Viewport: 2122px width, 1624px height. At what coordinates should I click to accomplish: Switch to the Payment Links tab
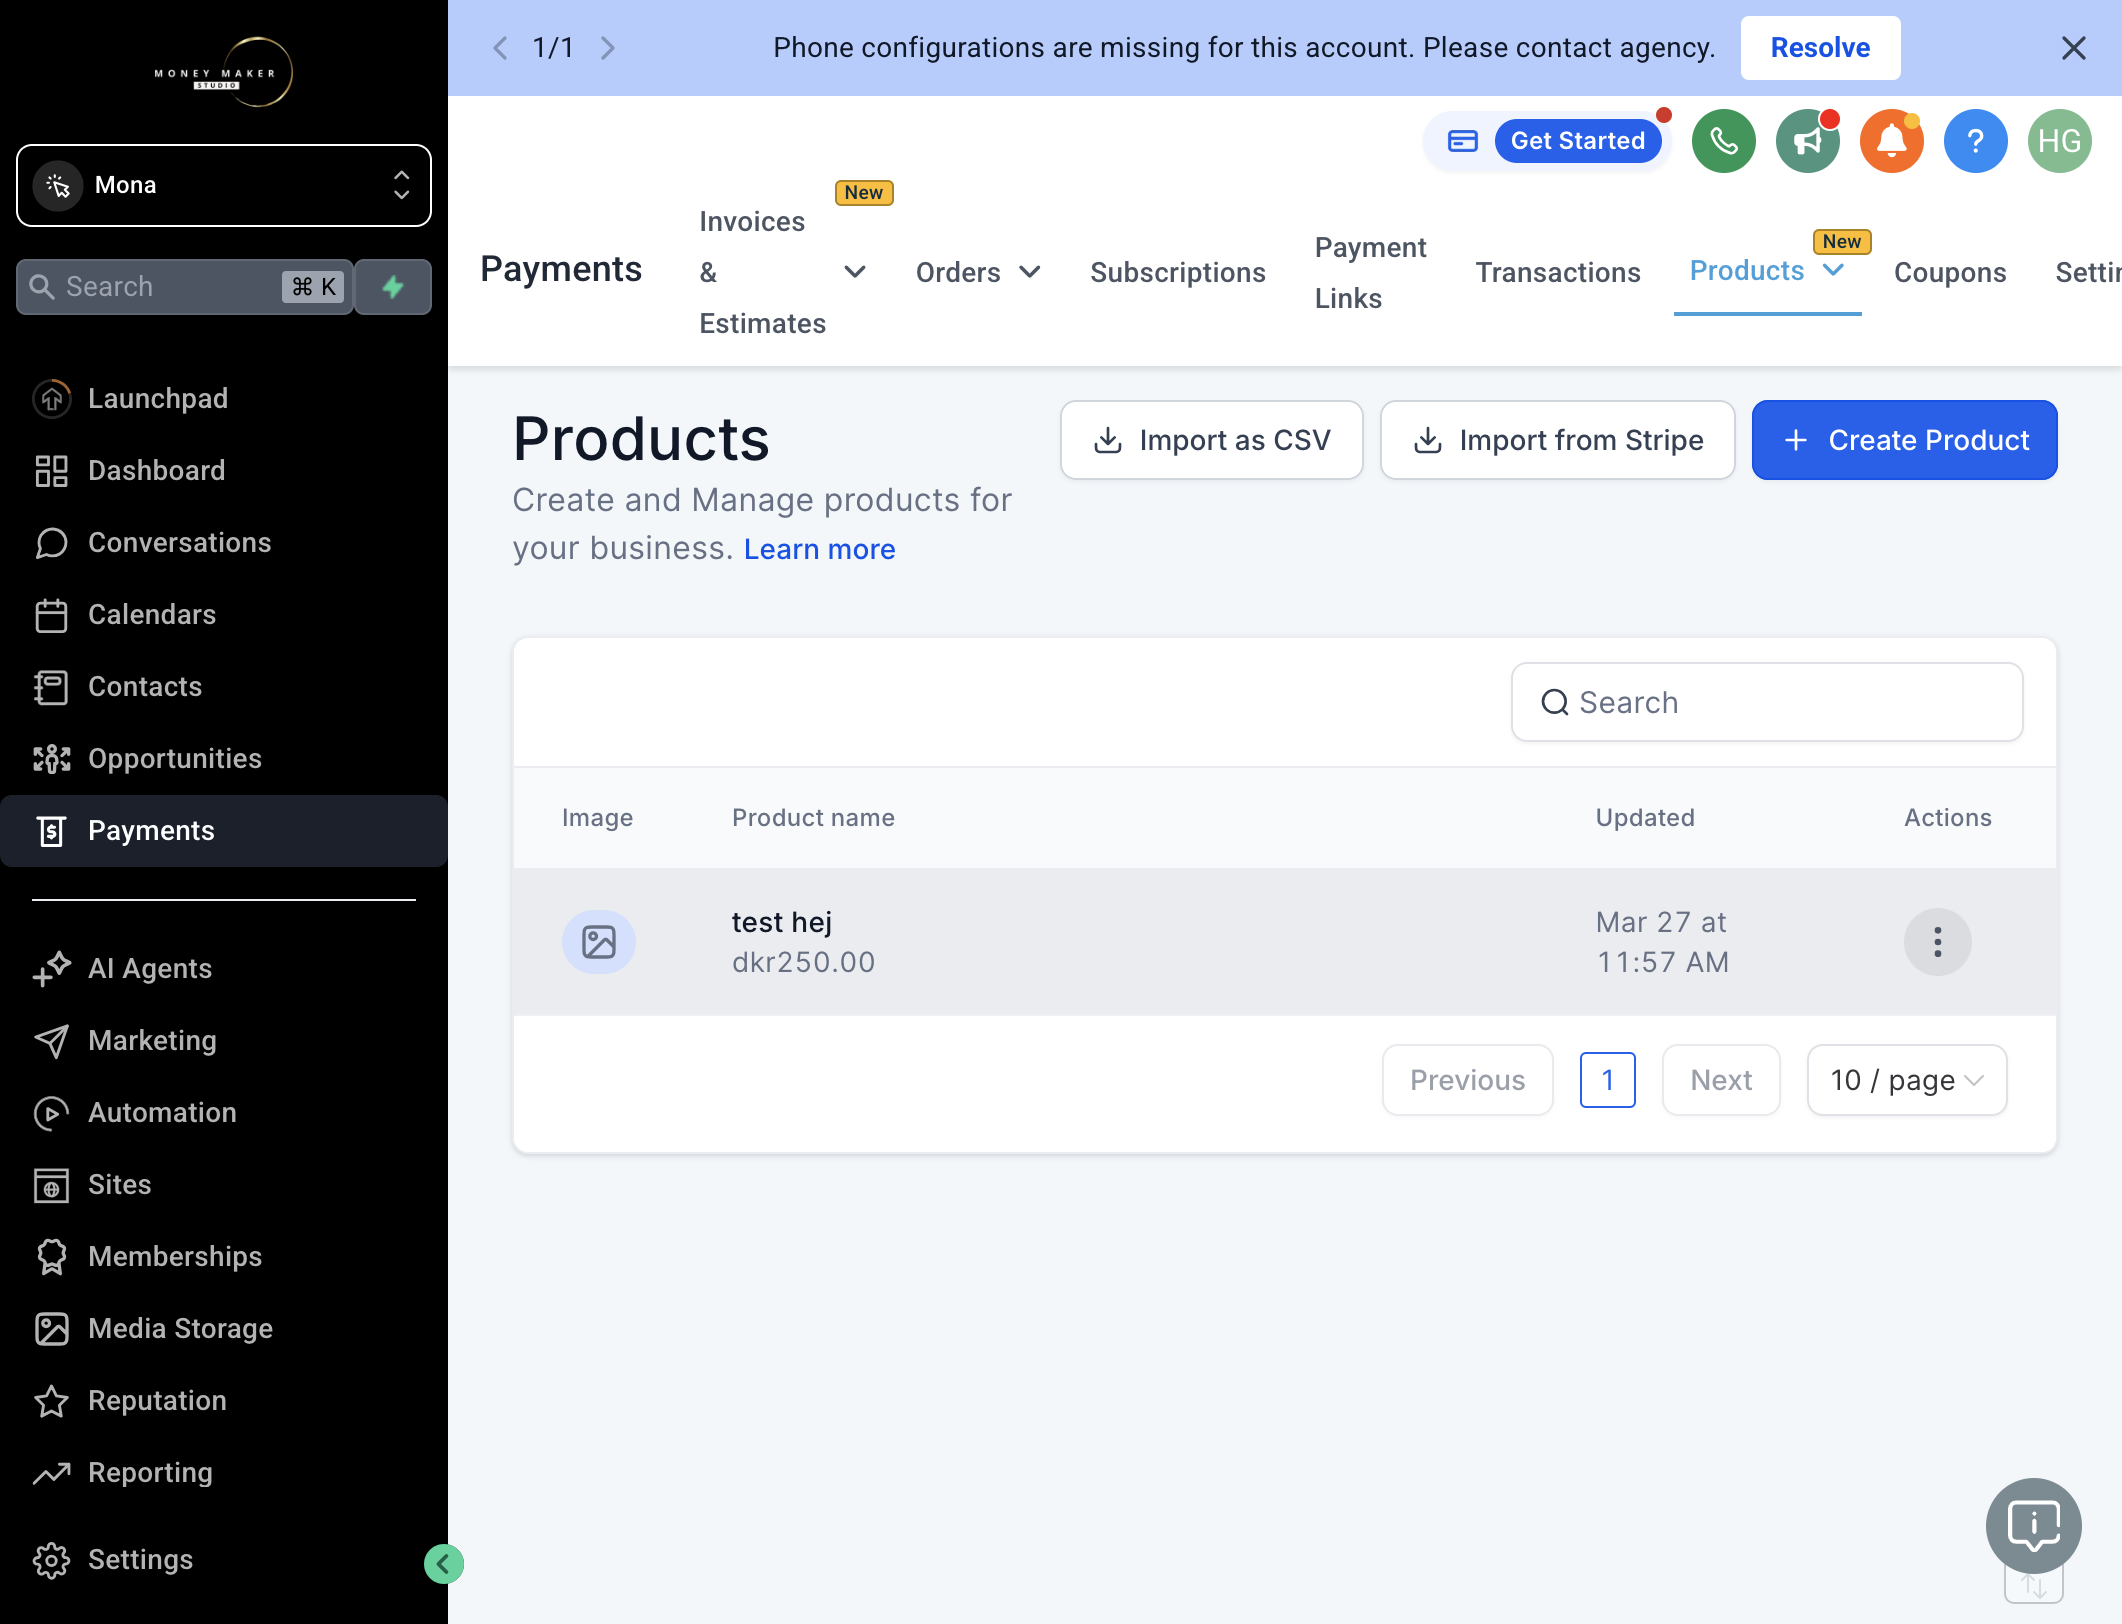(1369, 272)
